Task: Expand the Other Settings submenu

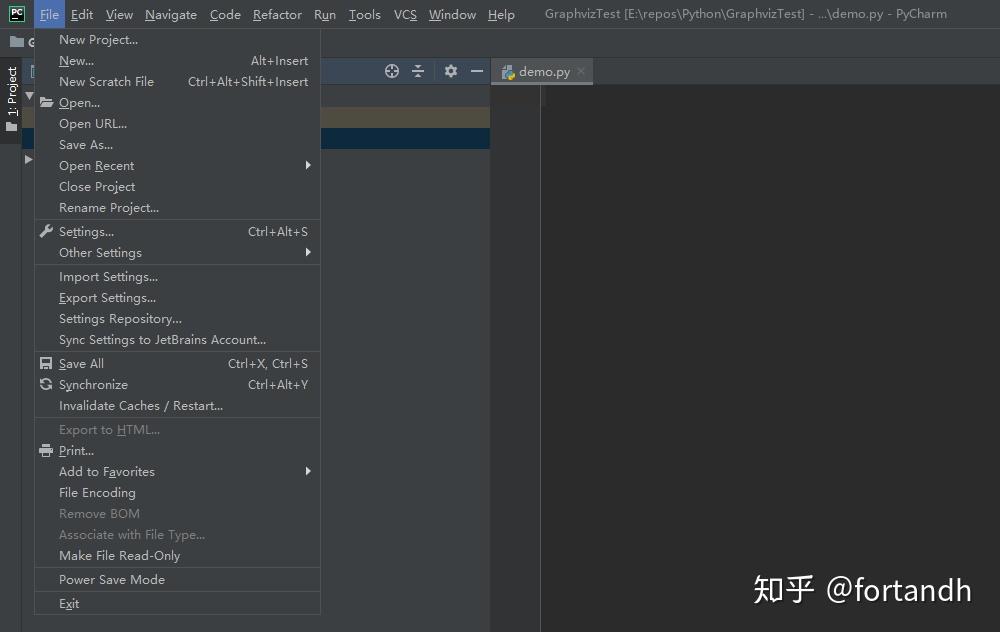Action: click(100, 252)
